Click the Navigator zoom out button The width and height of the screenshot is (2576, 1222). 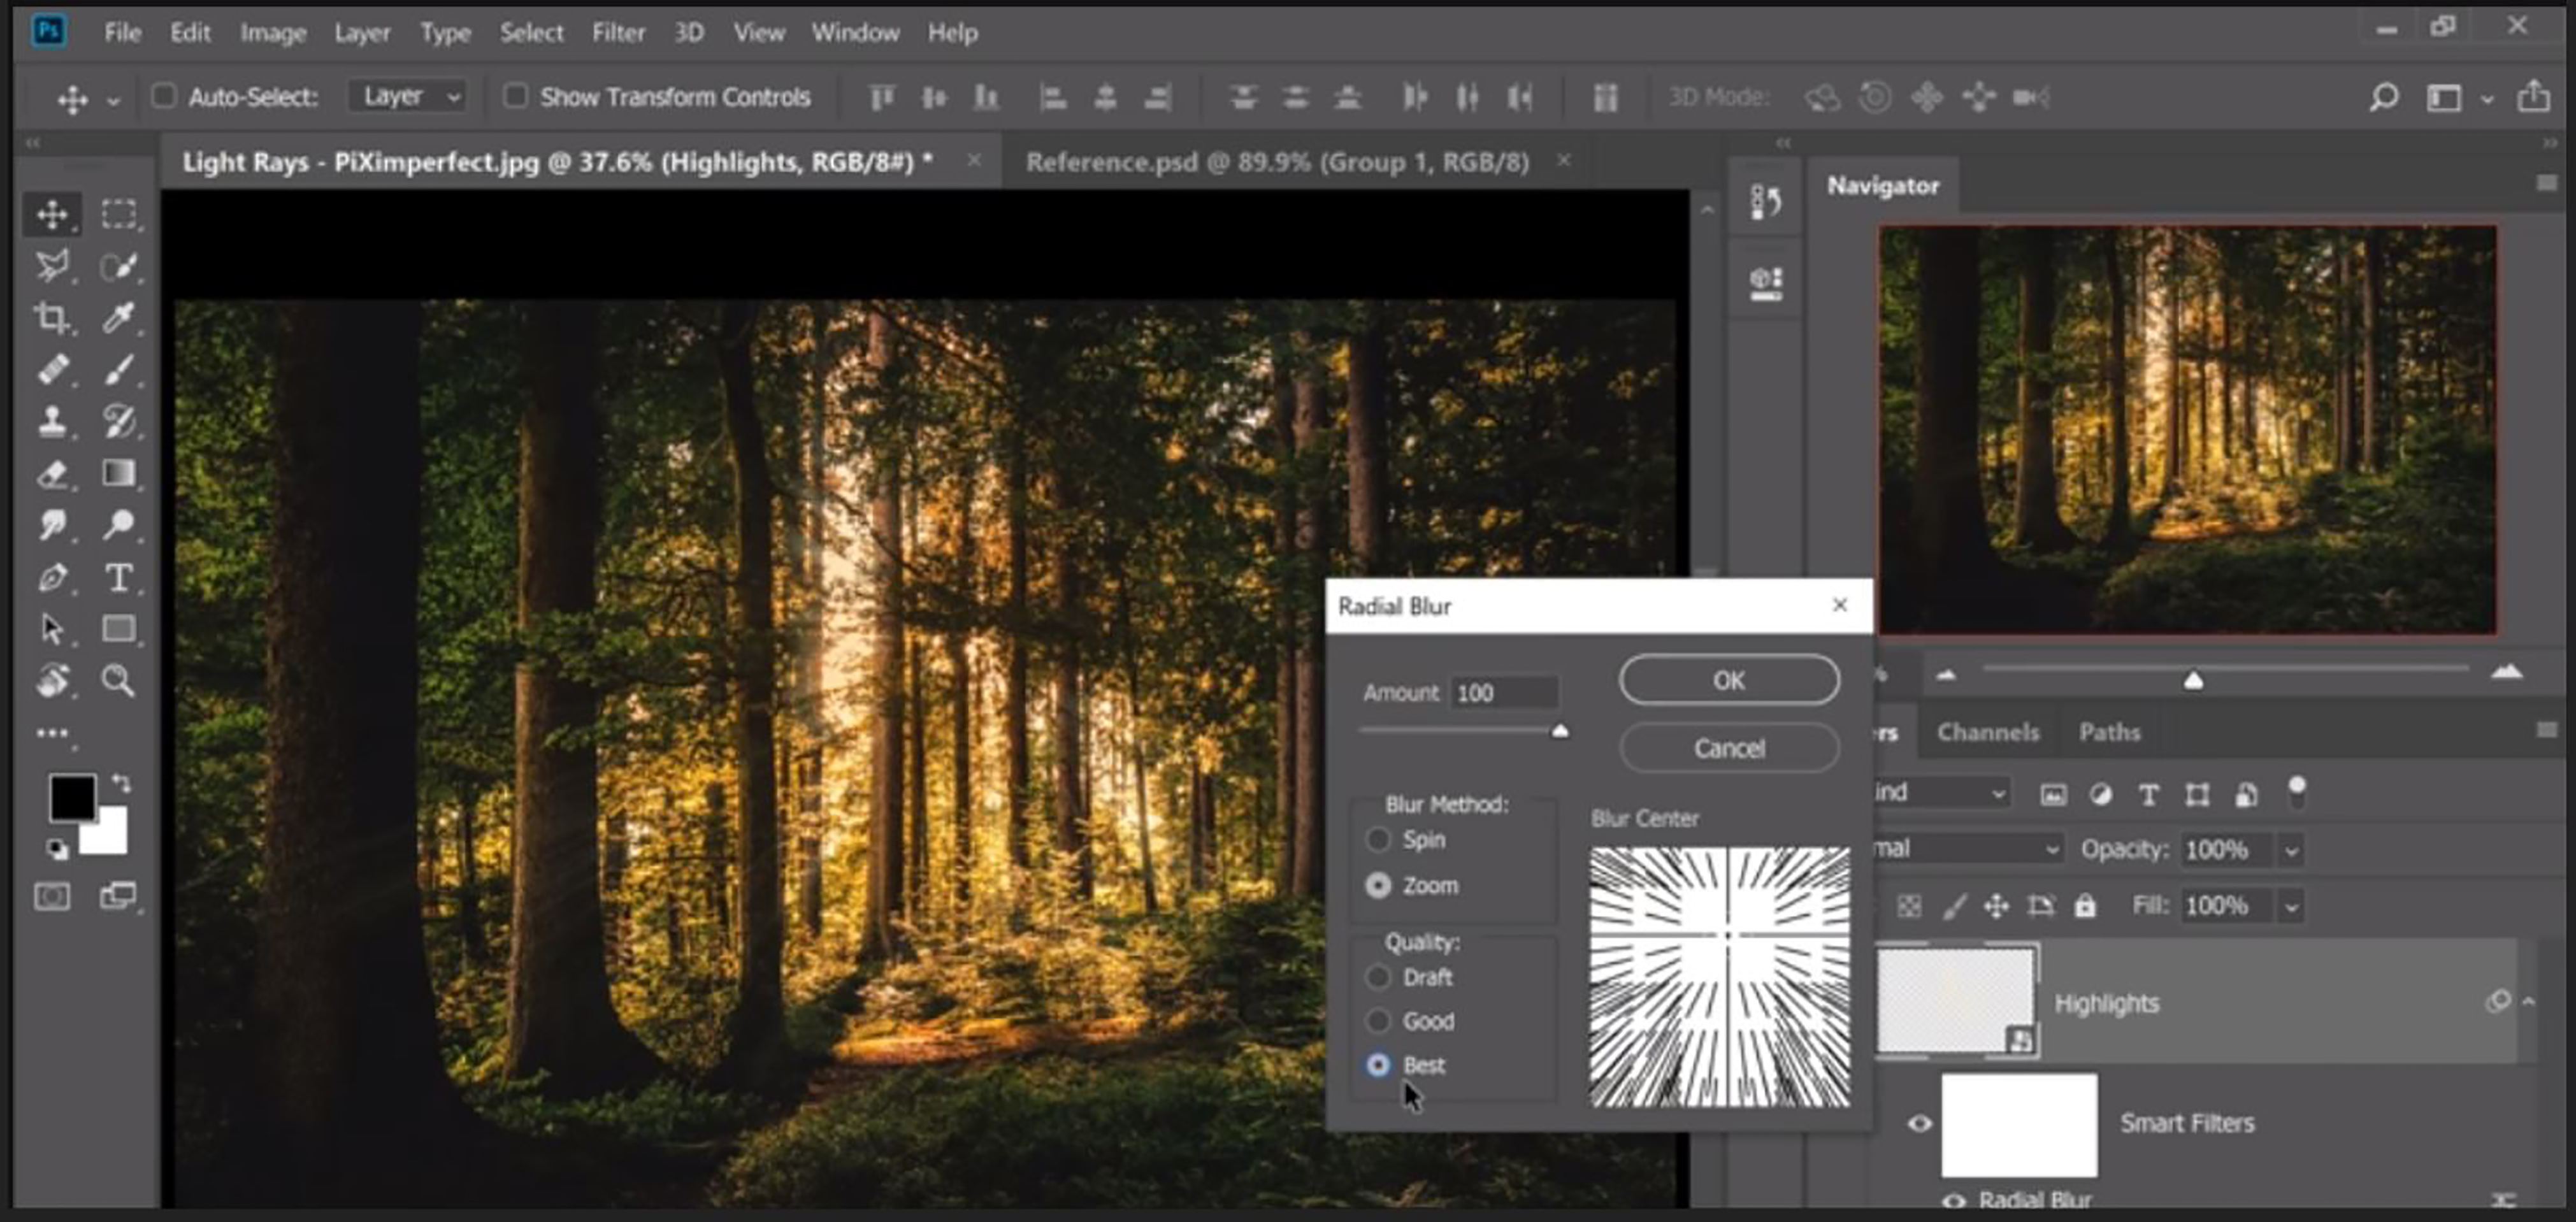point(1945,675)
